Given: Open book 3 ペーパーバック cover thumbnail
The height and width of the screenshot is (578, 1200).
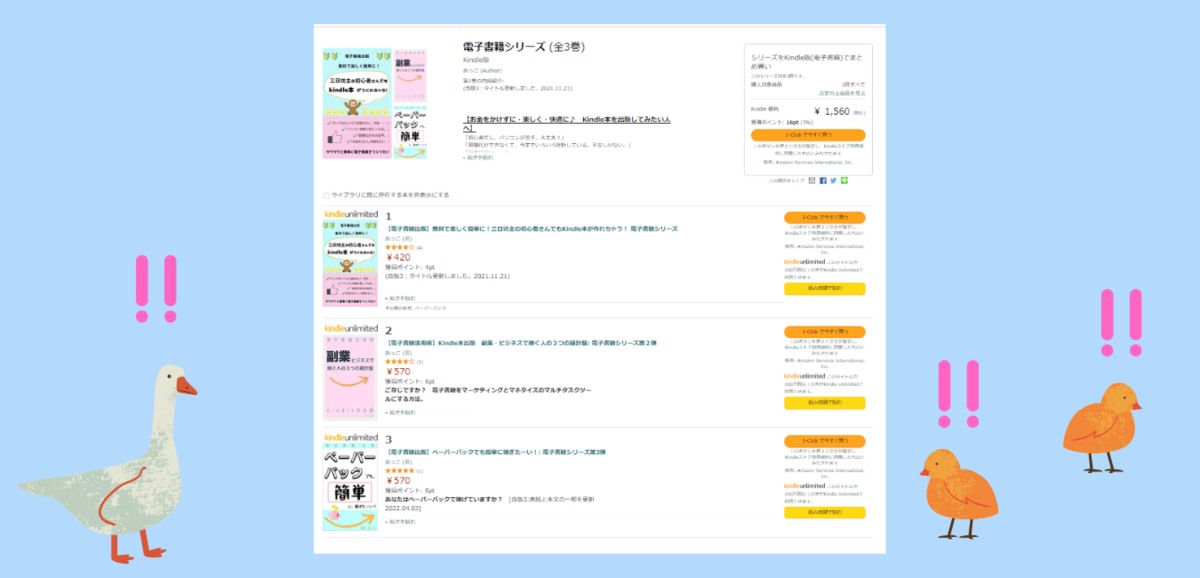Looking at the screenshot, I should pyautogui.click(x=350, y=487).
